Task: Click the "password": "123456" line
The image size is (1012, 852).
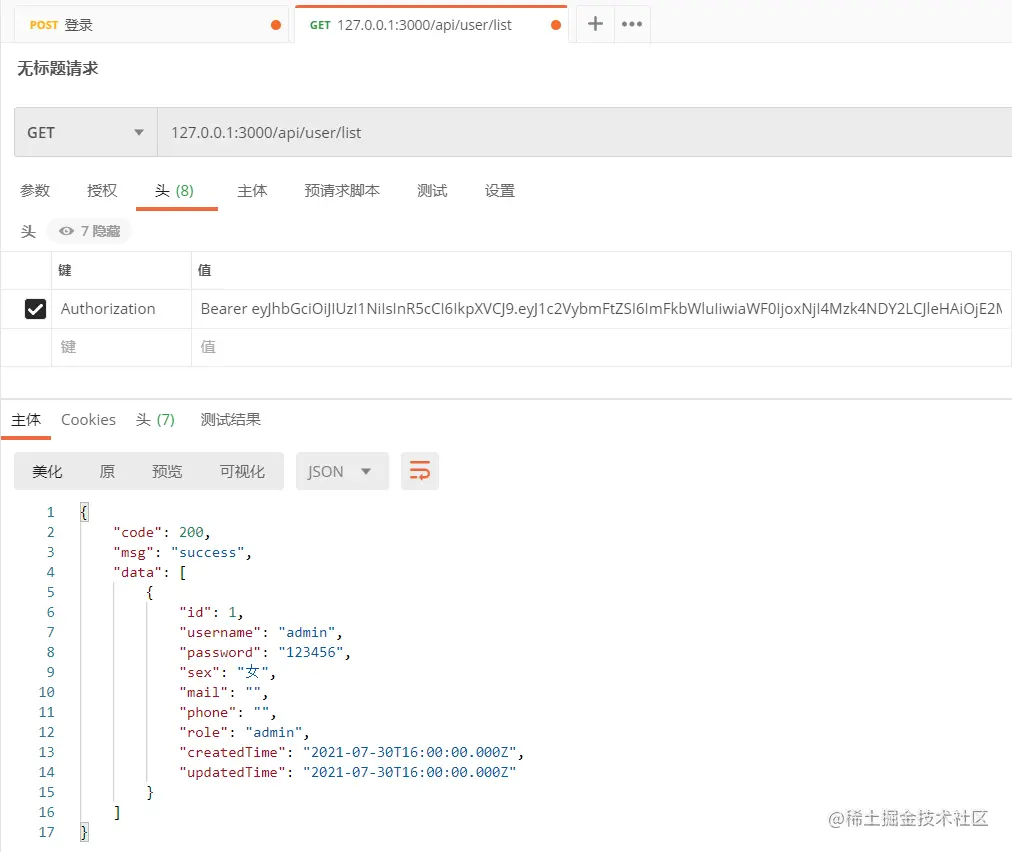Action: click(x=265, y=653)
